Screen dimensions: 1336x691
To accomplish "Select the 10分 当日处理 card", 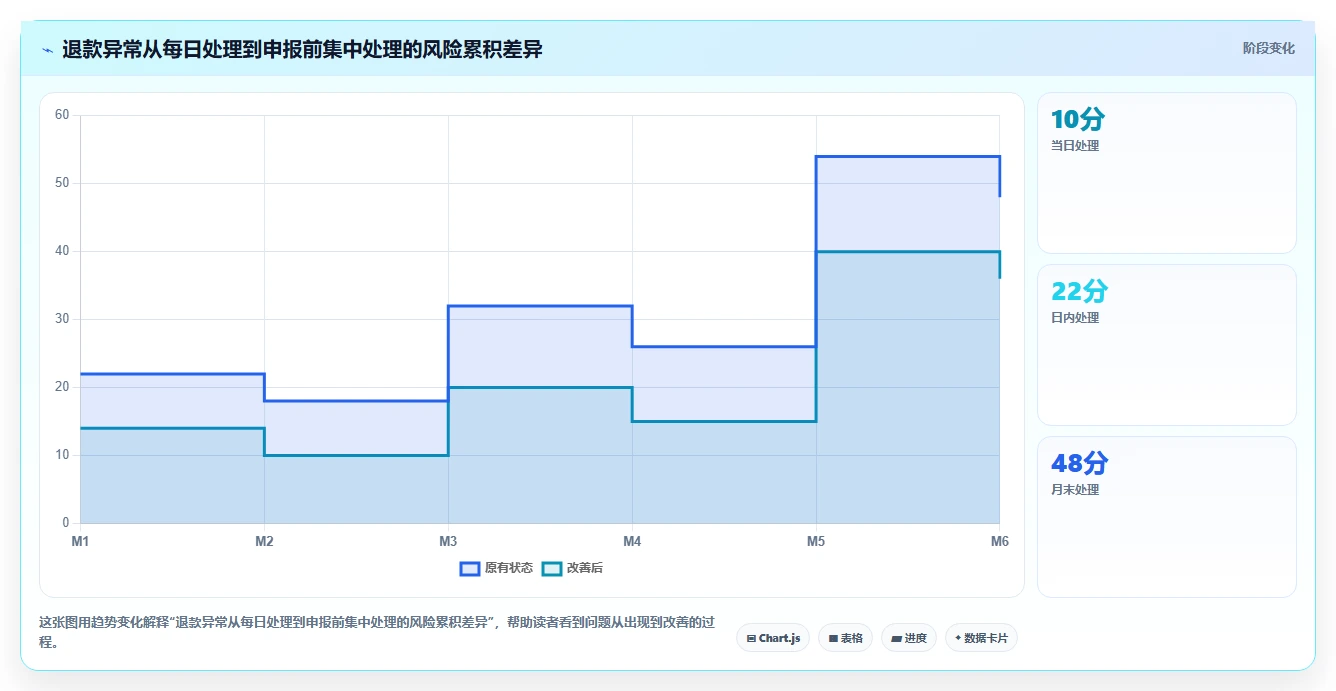I will click(1167, 173).
